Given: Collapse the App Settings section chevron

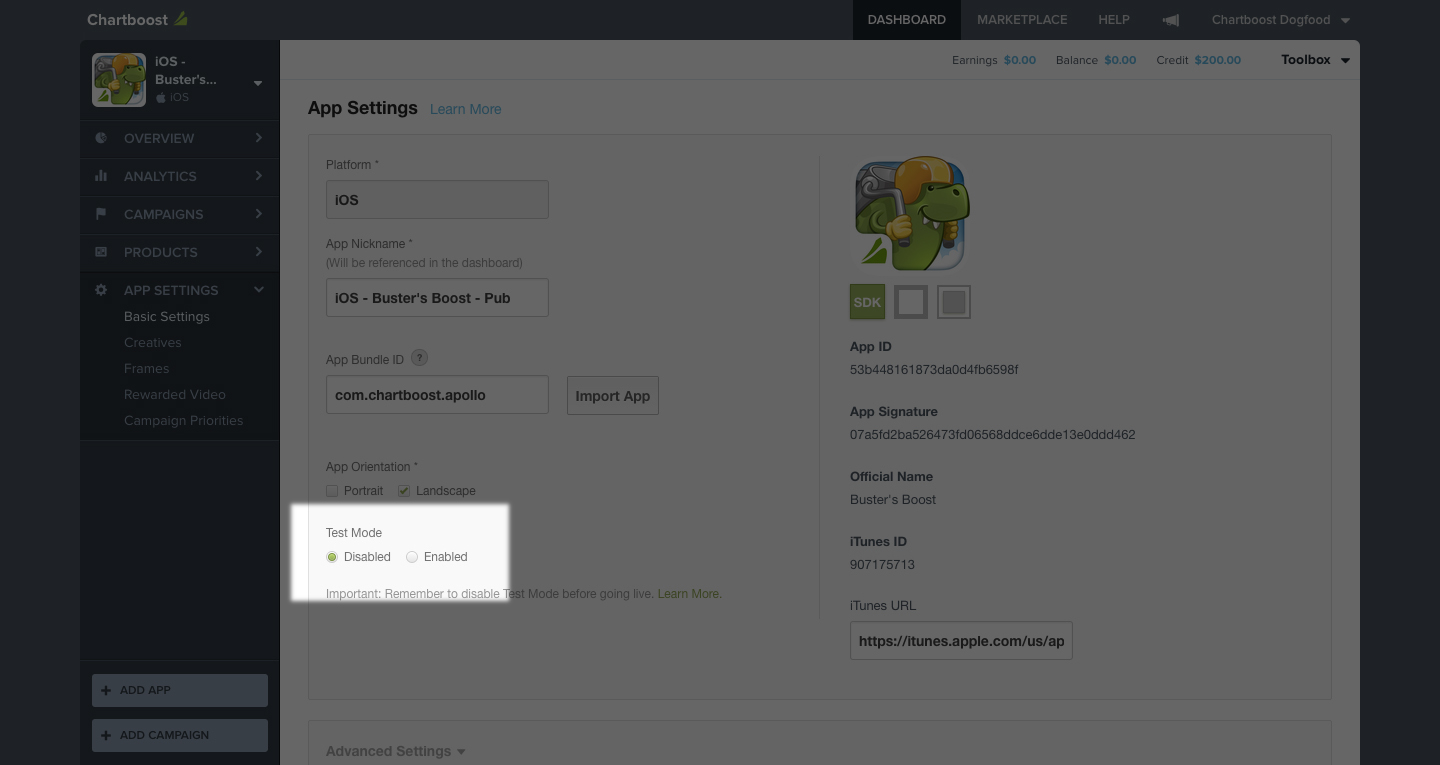Looking at the screenshot, I should [259, 290].
